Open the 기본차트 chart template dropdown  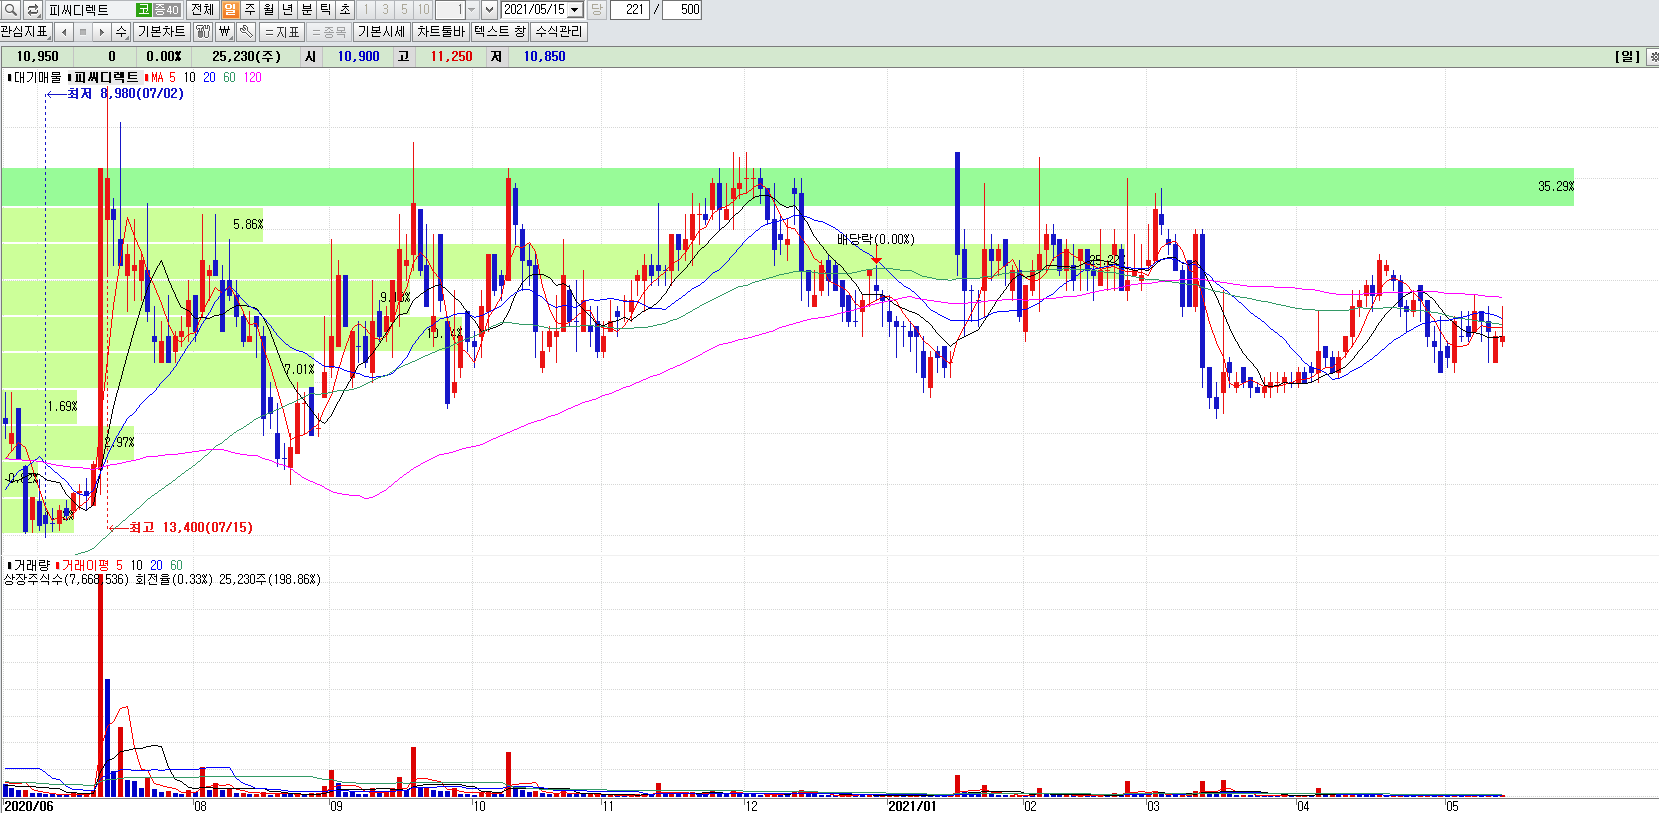pyautogui.click(x=161, y=32)
